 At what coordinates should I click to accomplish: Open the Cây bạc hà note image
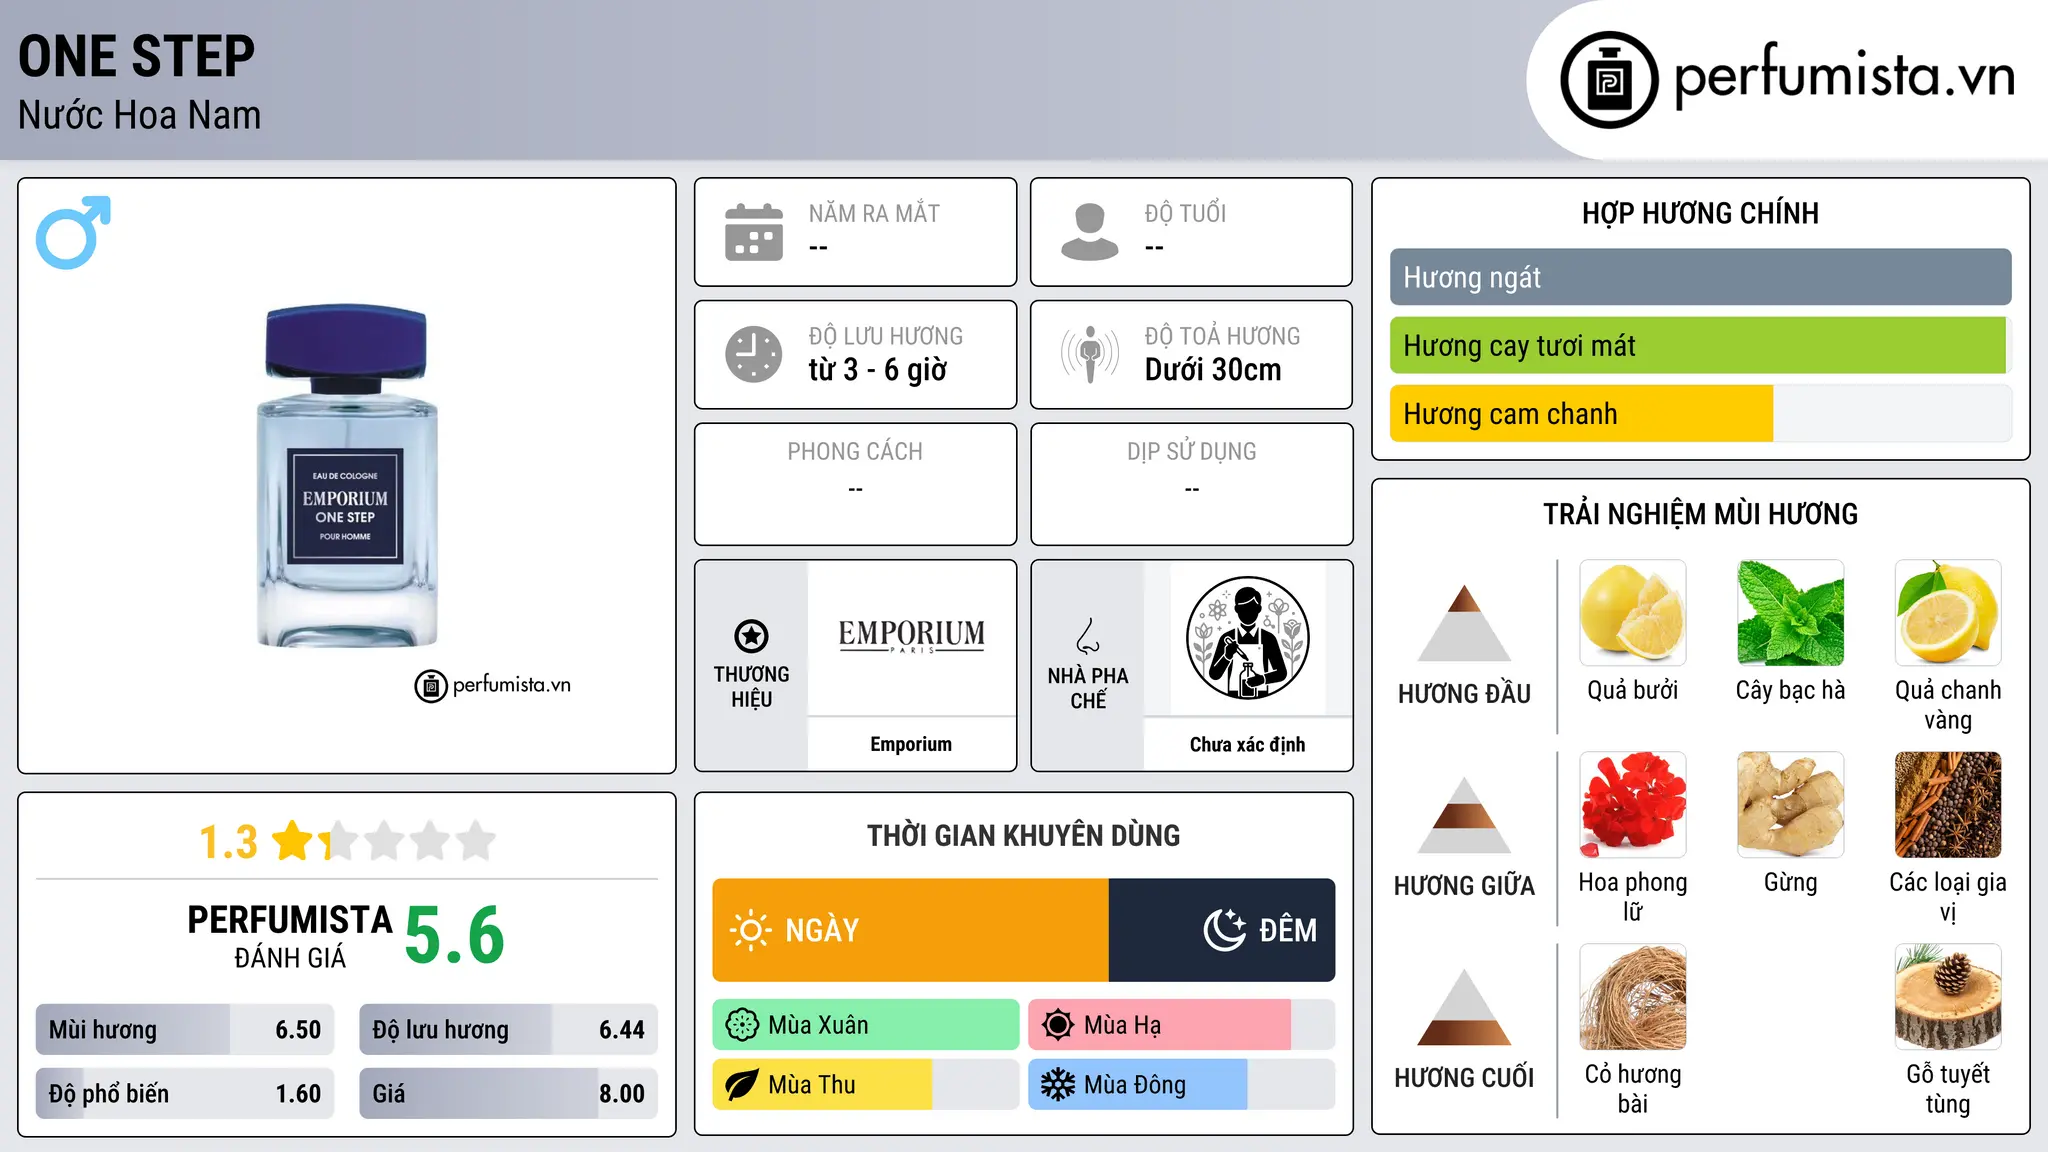1790,613
